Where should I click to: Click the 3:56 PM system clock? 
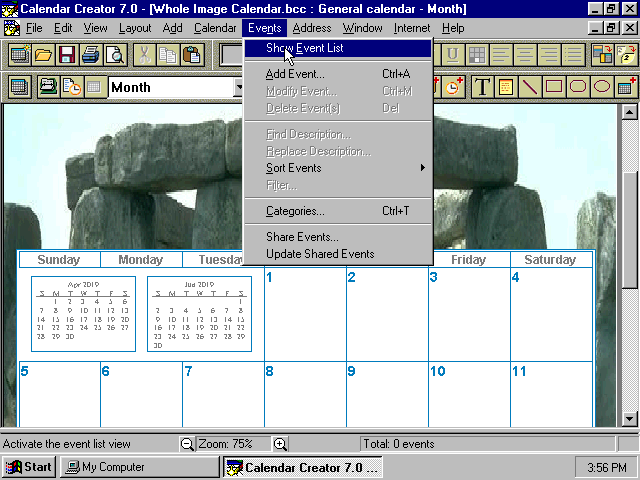pyautogui.click(x=607, y=467)
